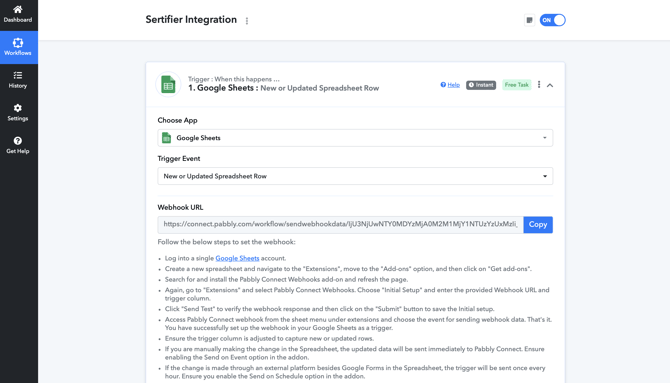This screenshot has width=670, height=383.
Task: Click the Google Sheets trigger step icon
Action: click(168, 84)
